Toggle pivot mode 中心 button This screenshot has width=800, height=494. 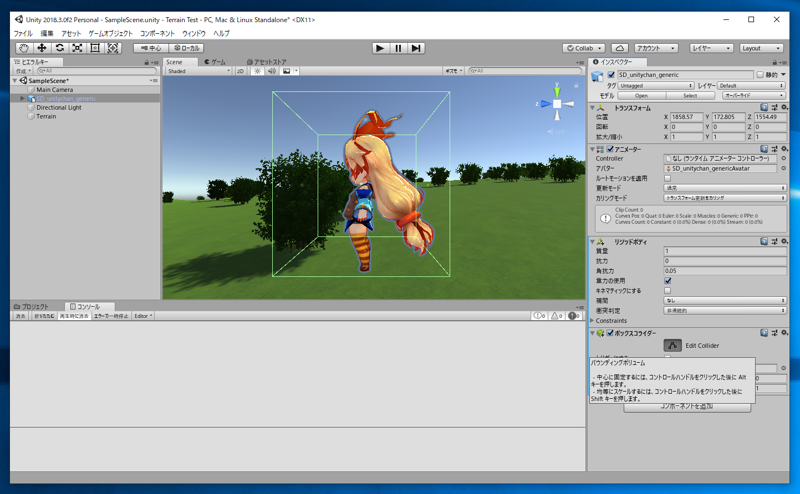coord(151,48)
